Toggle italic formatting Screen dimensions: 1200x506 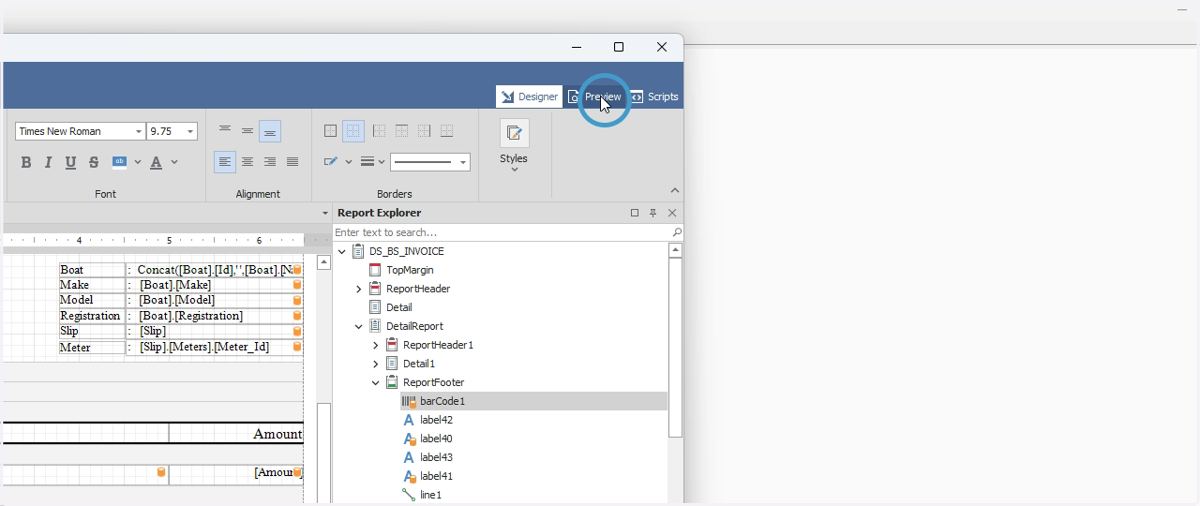click(48, 162)
